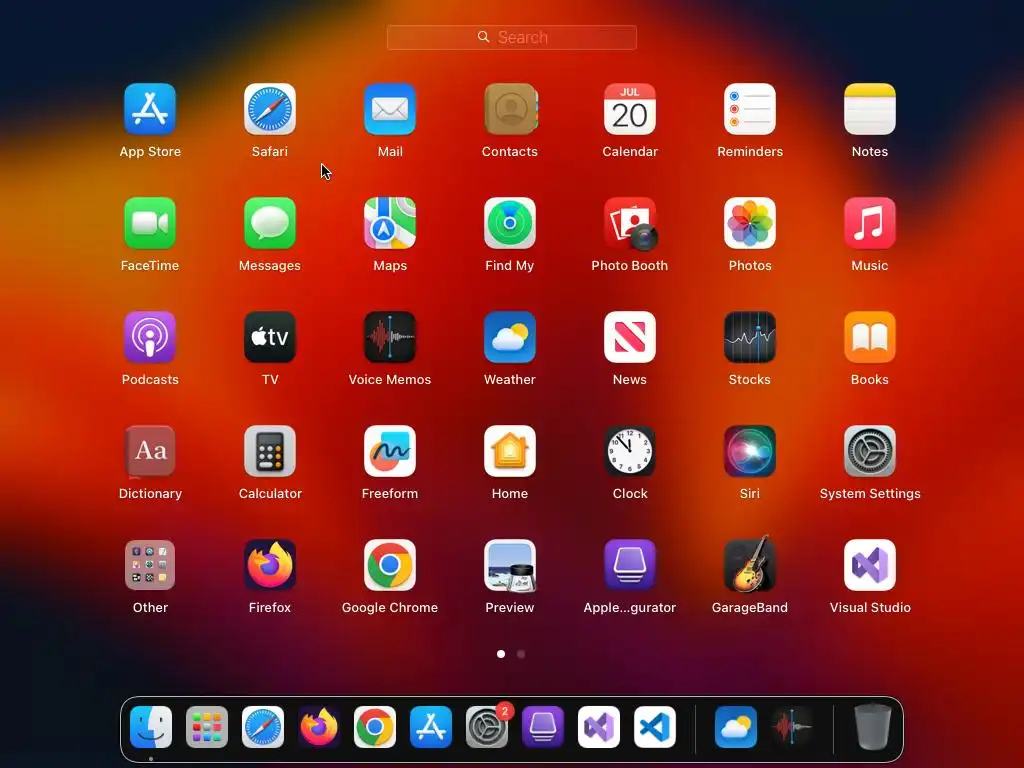This screenshot has height=768, width=1024.
Task: Select the first Launchpad page dot
Action: [501, 654]
